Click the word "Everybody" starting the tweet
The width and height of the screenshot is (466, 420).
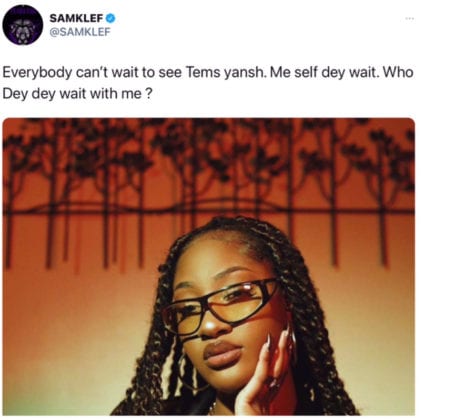click(37, 73)
